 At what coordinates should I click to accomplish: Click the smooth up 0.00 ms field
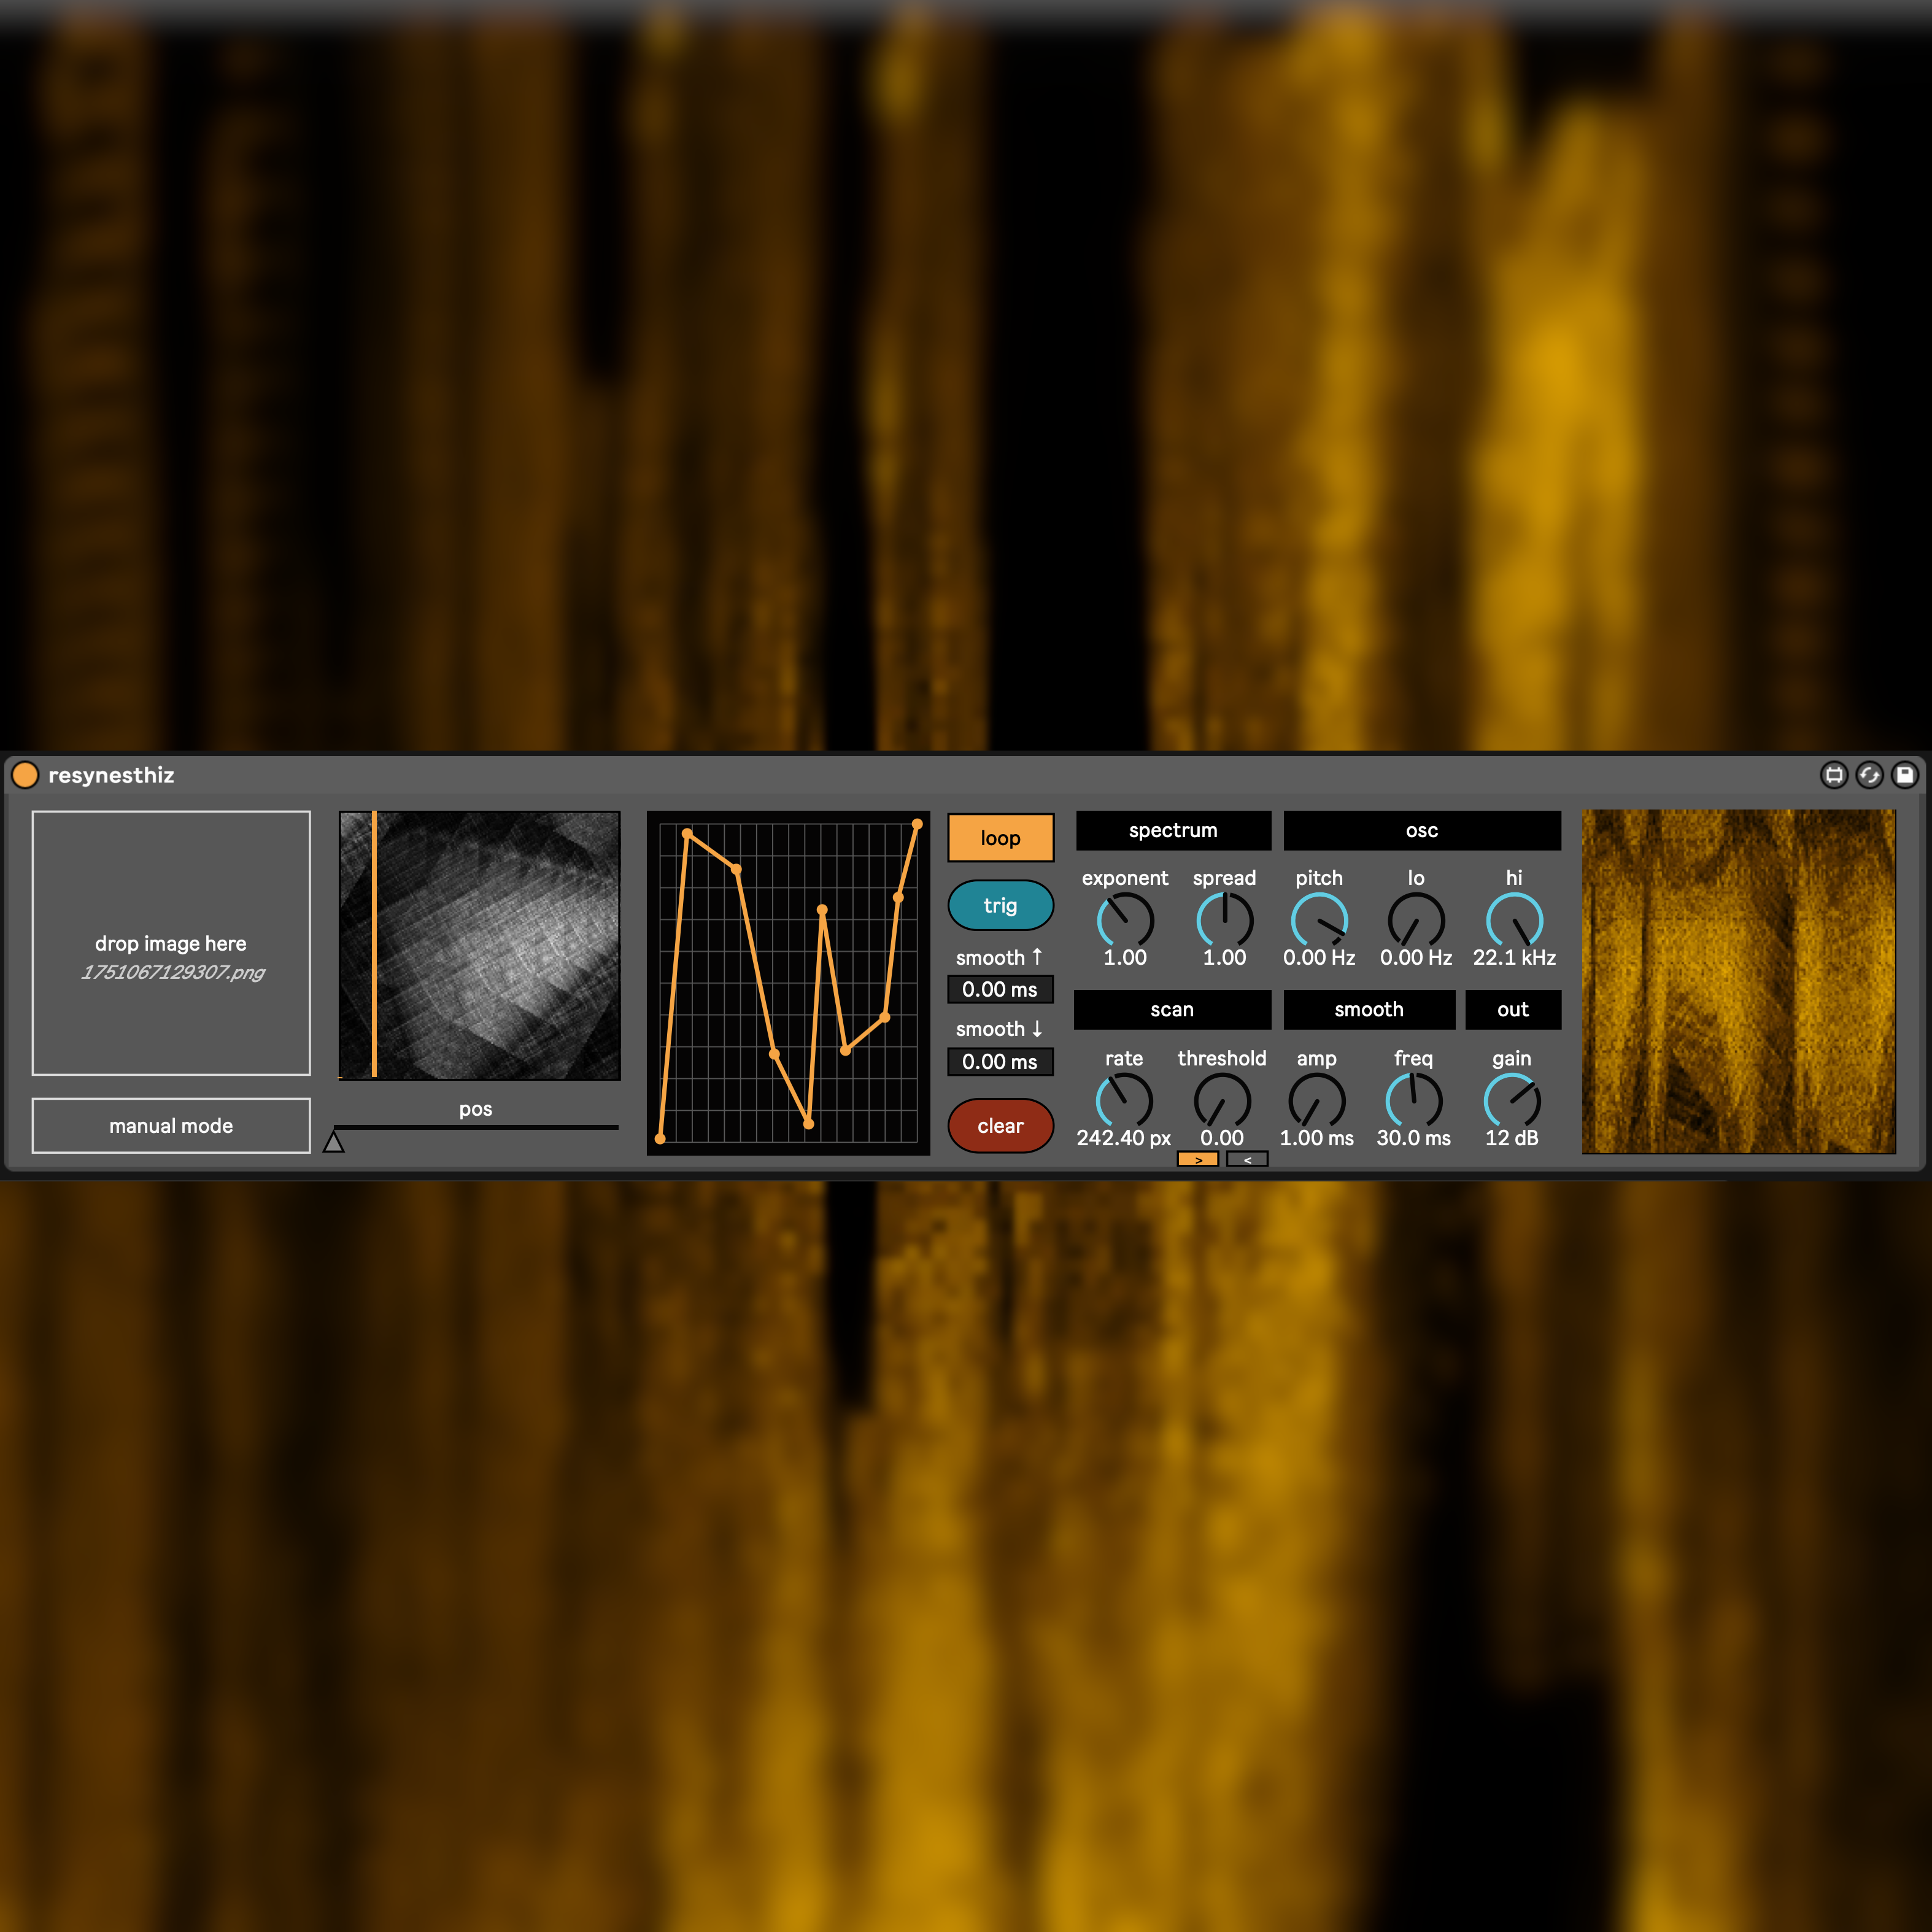pyautogui.click(x=1000, y=990)
